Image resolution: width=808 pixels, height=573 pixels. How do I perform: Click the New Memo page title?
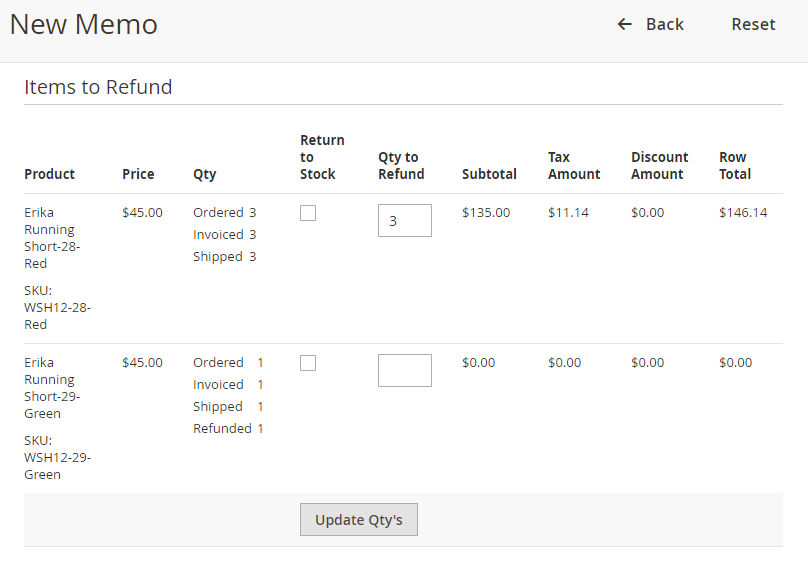tap(84, 24)
